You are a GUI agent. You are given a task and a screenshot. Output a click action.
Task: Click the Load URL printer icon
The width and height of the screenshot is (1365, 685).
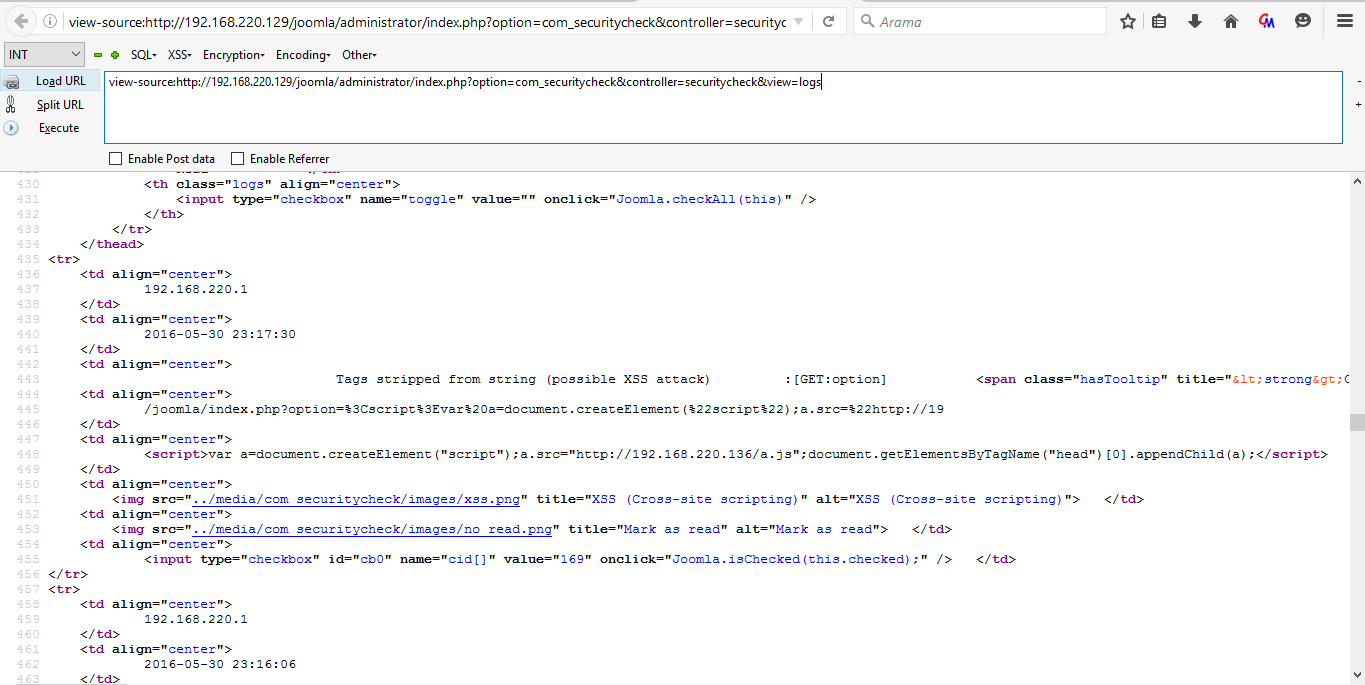tap(11, 82)
